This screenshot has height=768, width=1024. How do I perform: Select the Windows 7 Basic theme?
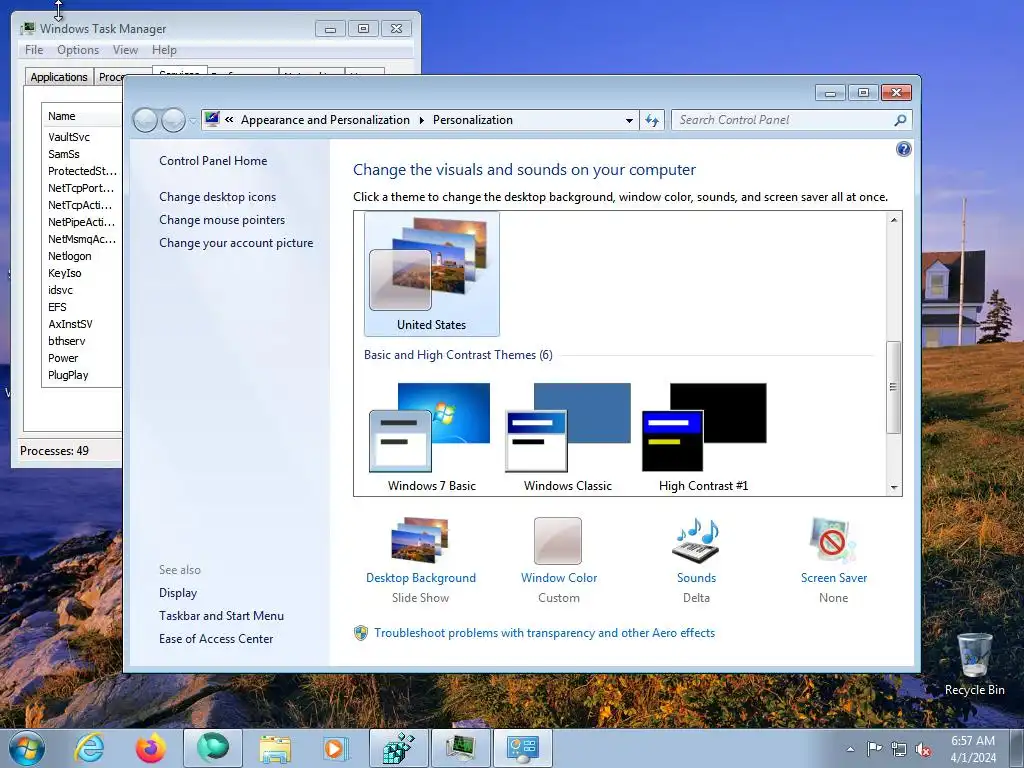(431, 438)
